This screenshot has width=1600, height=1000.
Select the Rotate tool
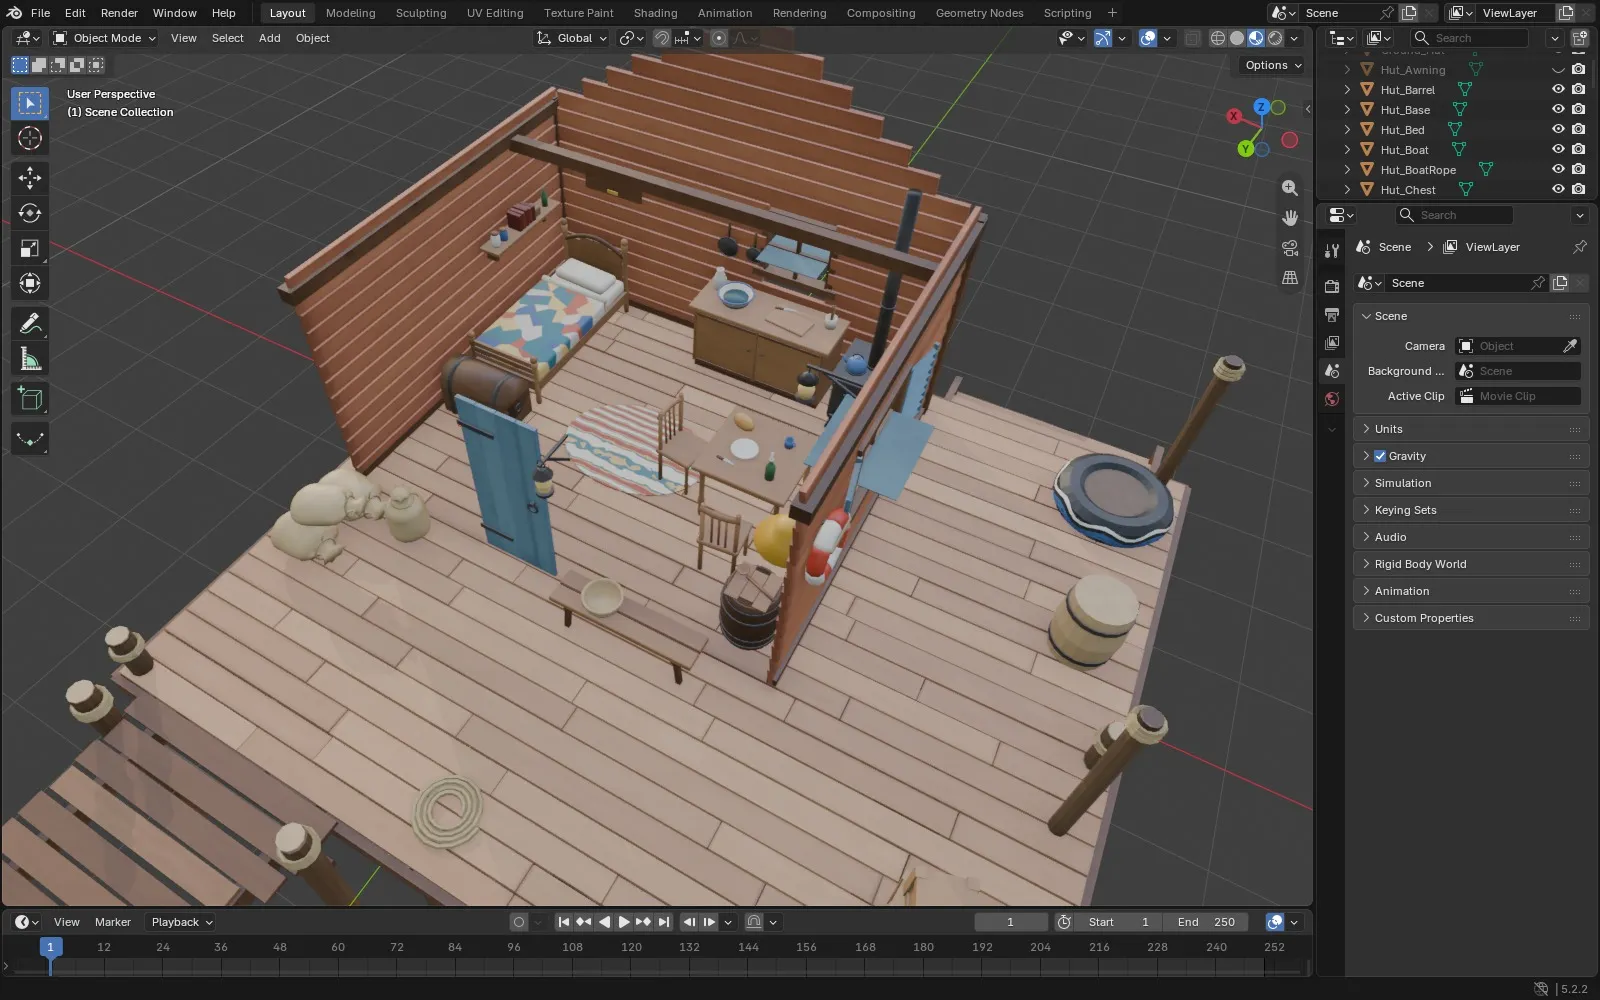point(30,213)
